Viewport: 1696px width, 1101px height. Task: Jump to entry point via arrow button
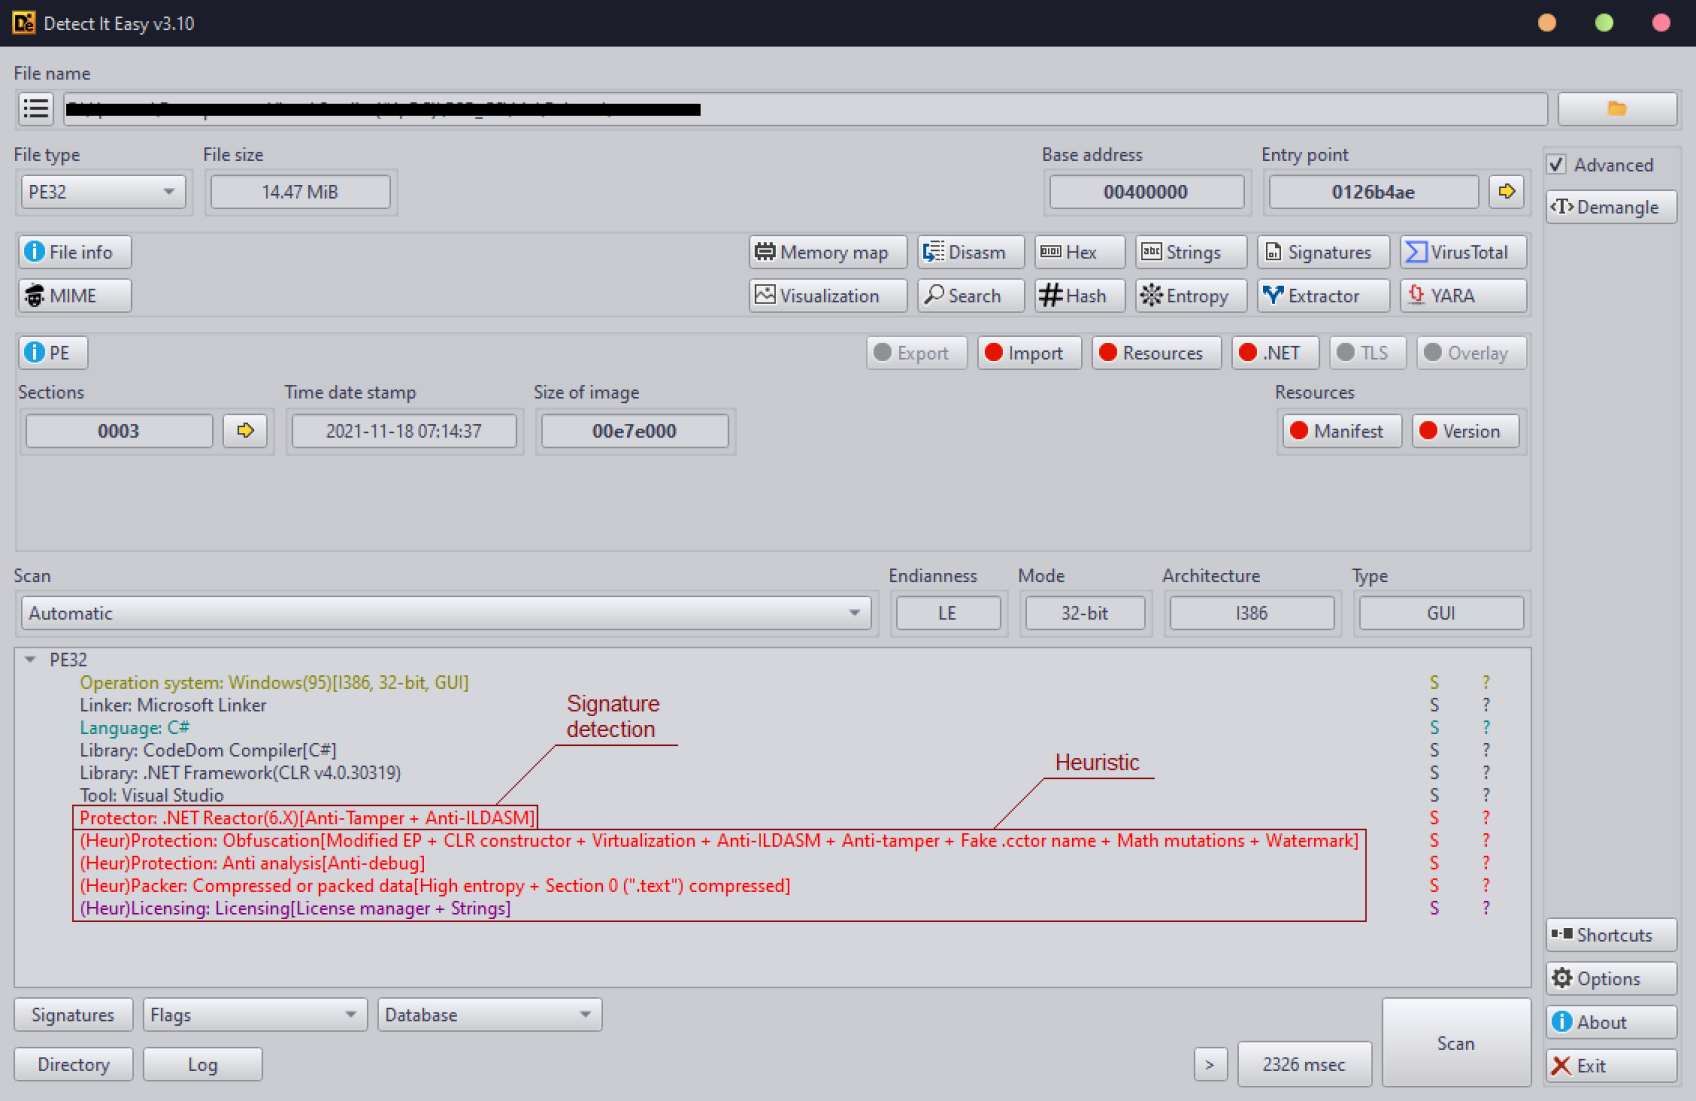(x=1506, y=191)
